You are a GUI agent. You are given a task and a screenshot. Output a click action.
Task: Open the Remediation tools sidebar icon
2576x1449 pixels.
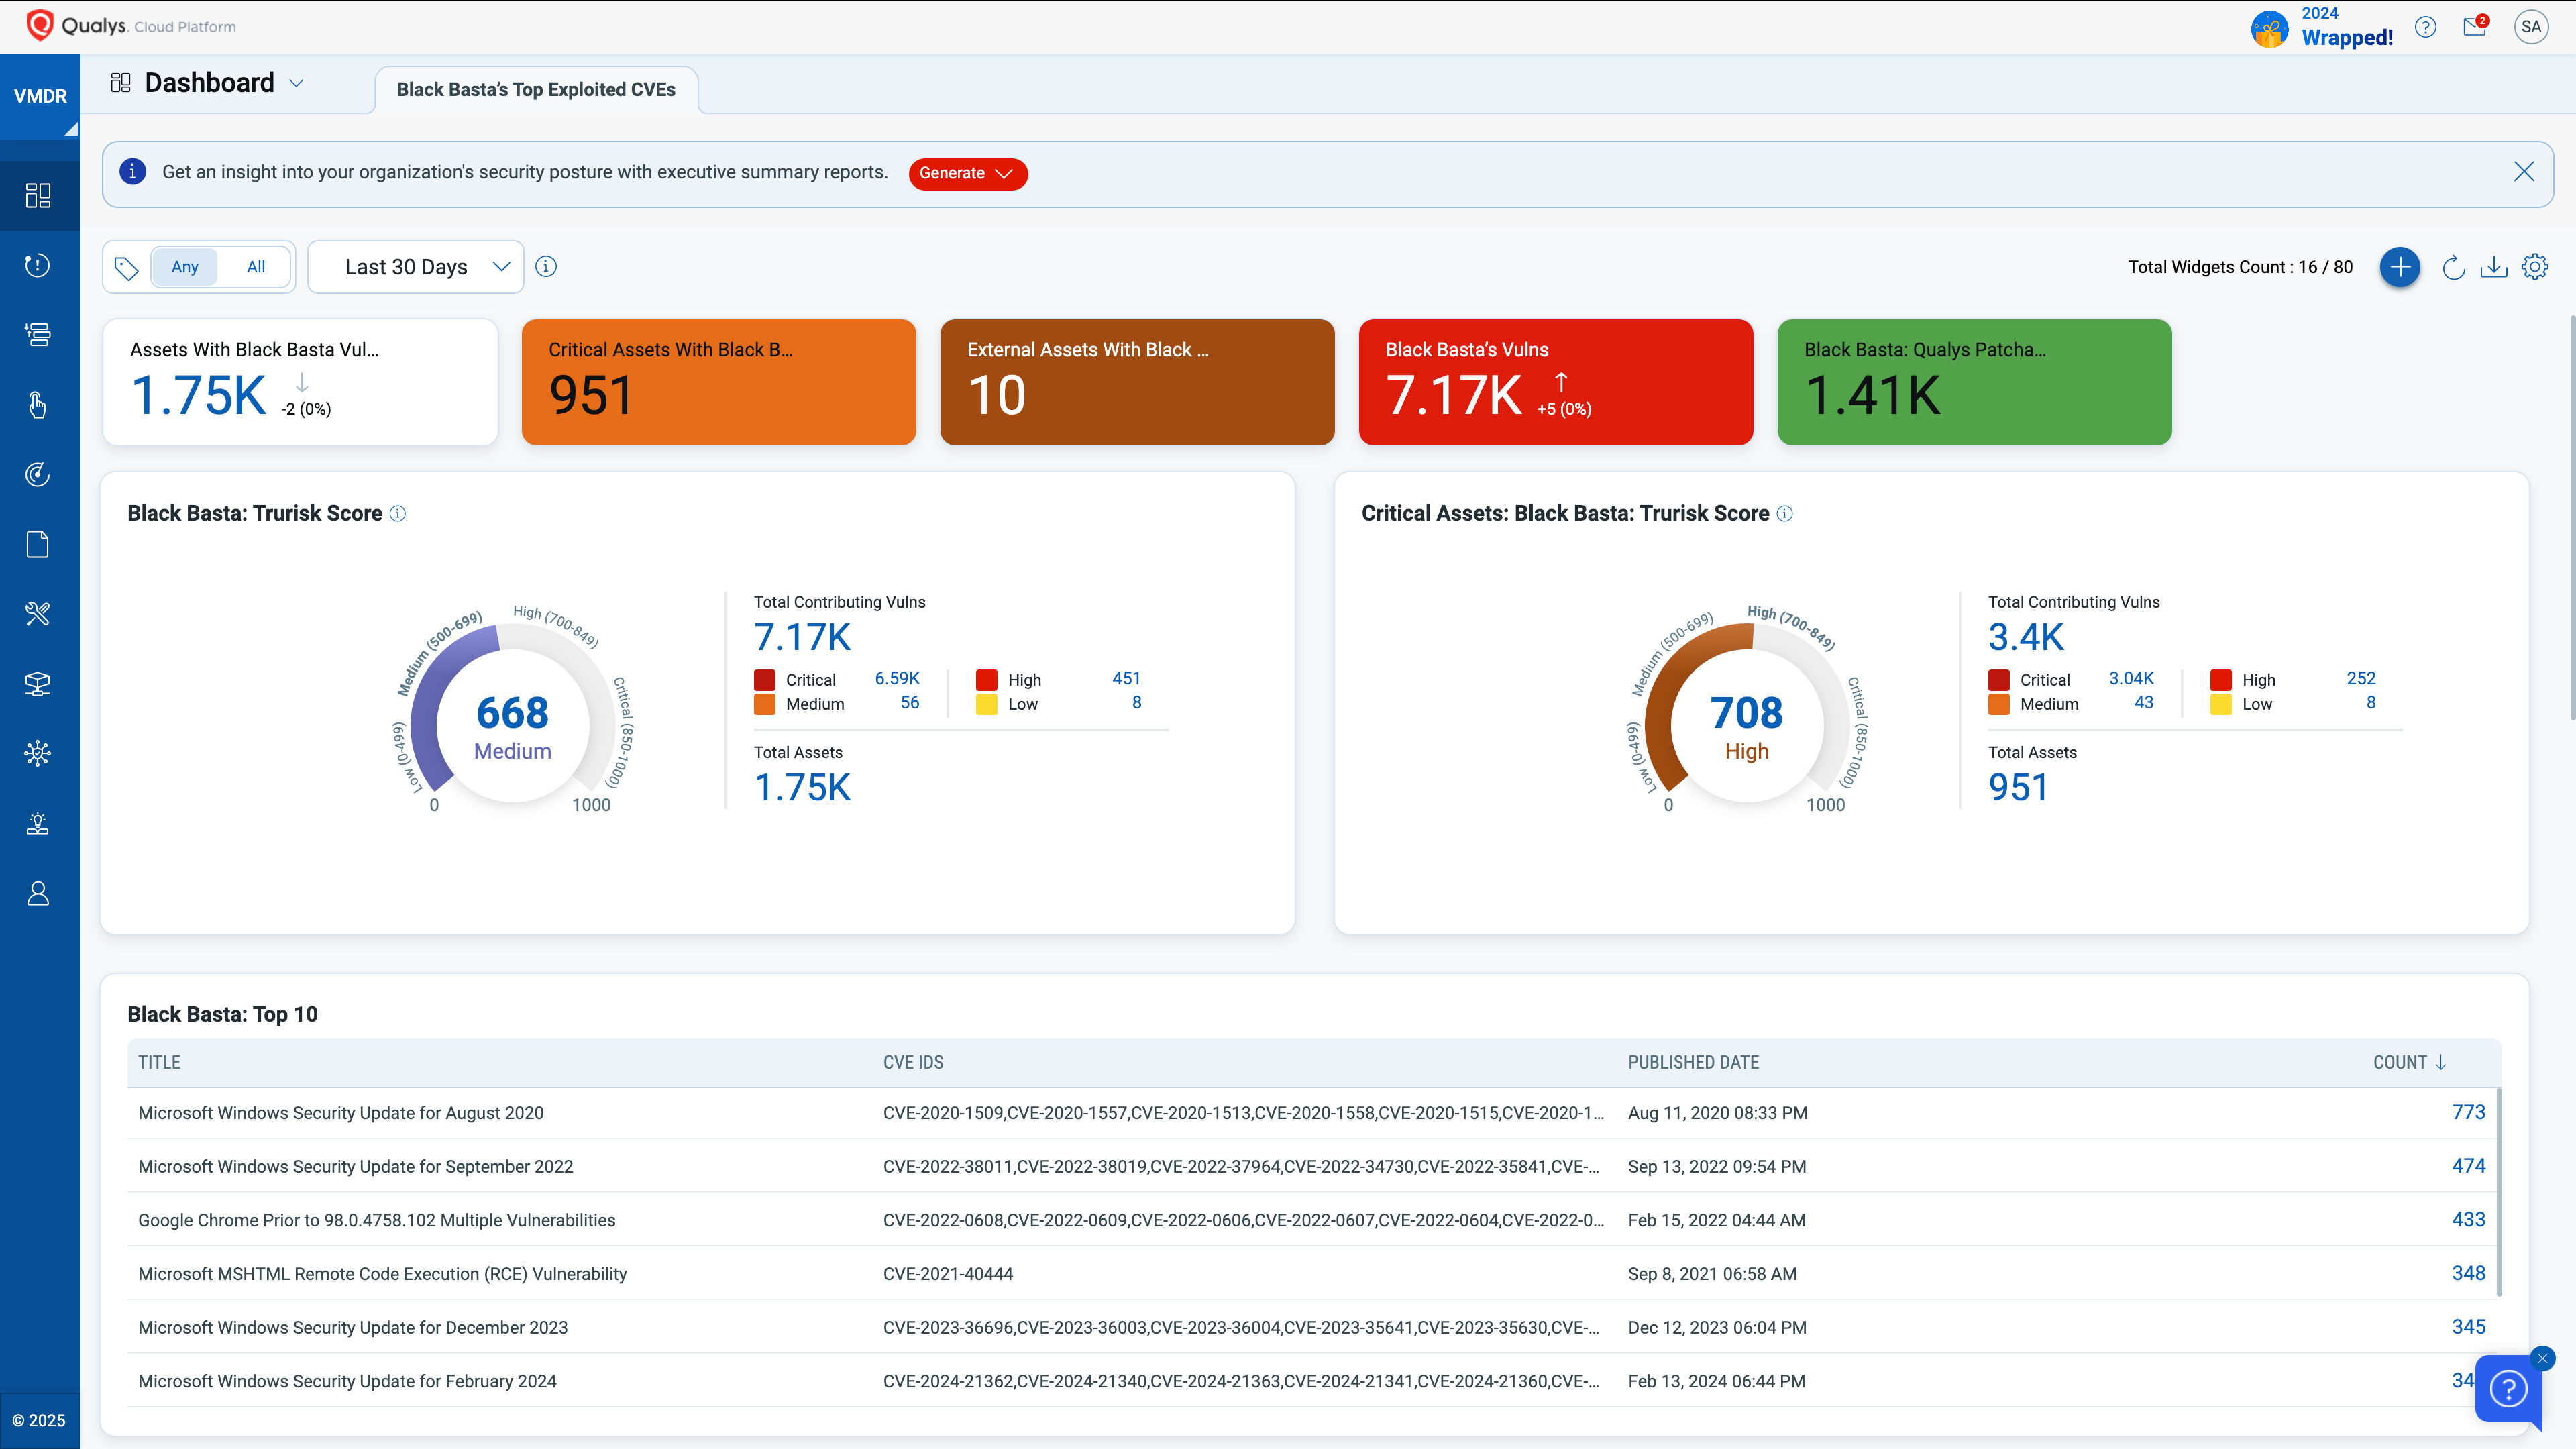[38, 614]
